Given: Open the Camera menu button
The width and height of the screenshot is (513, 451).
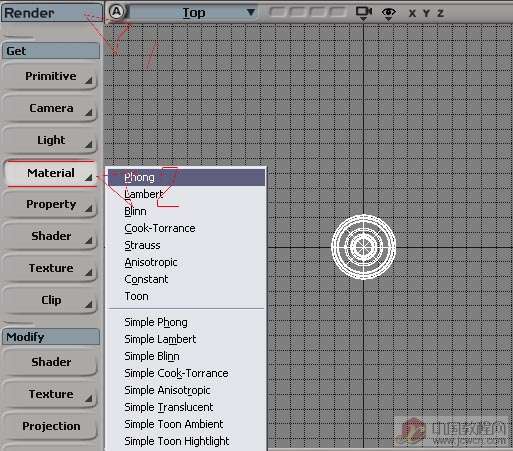Looking at the screenshot, I should point(50,108).
